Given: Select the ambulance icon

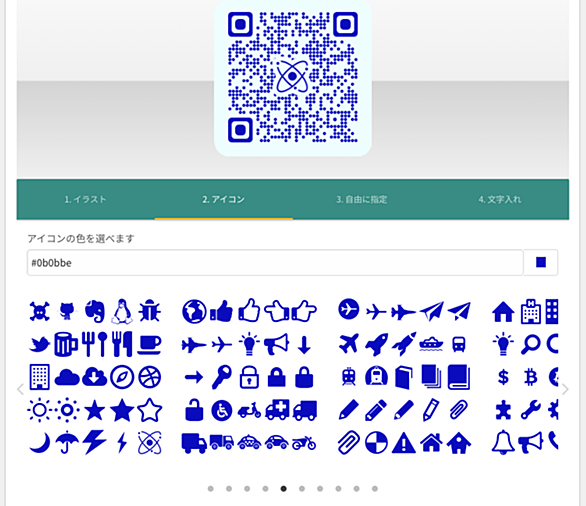Looking at the screenshot, I should (x=277, y=410).
